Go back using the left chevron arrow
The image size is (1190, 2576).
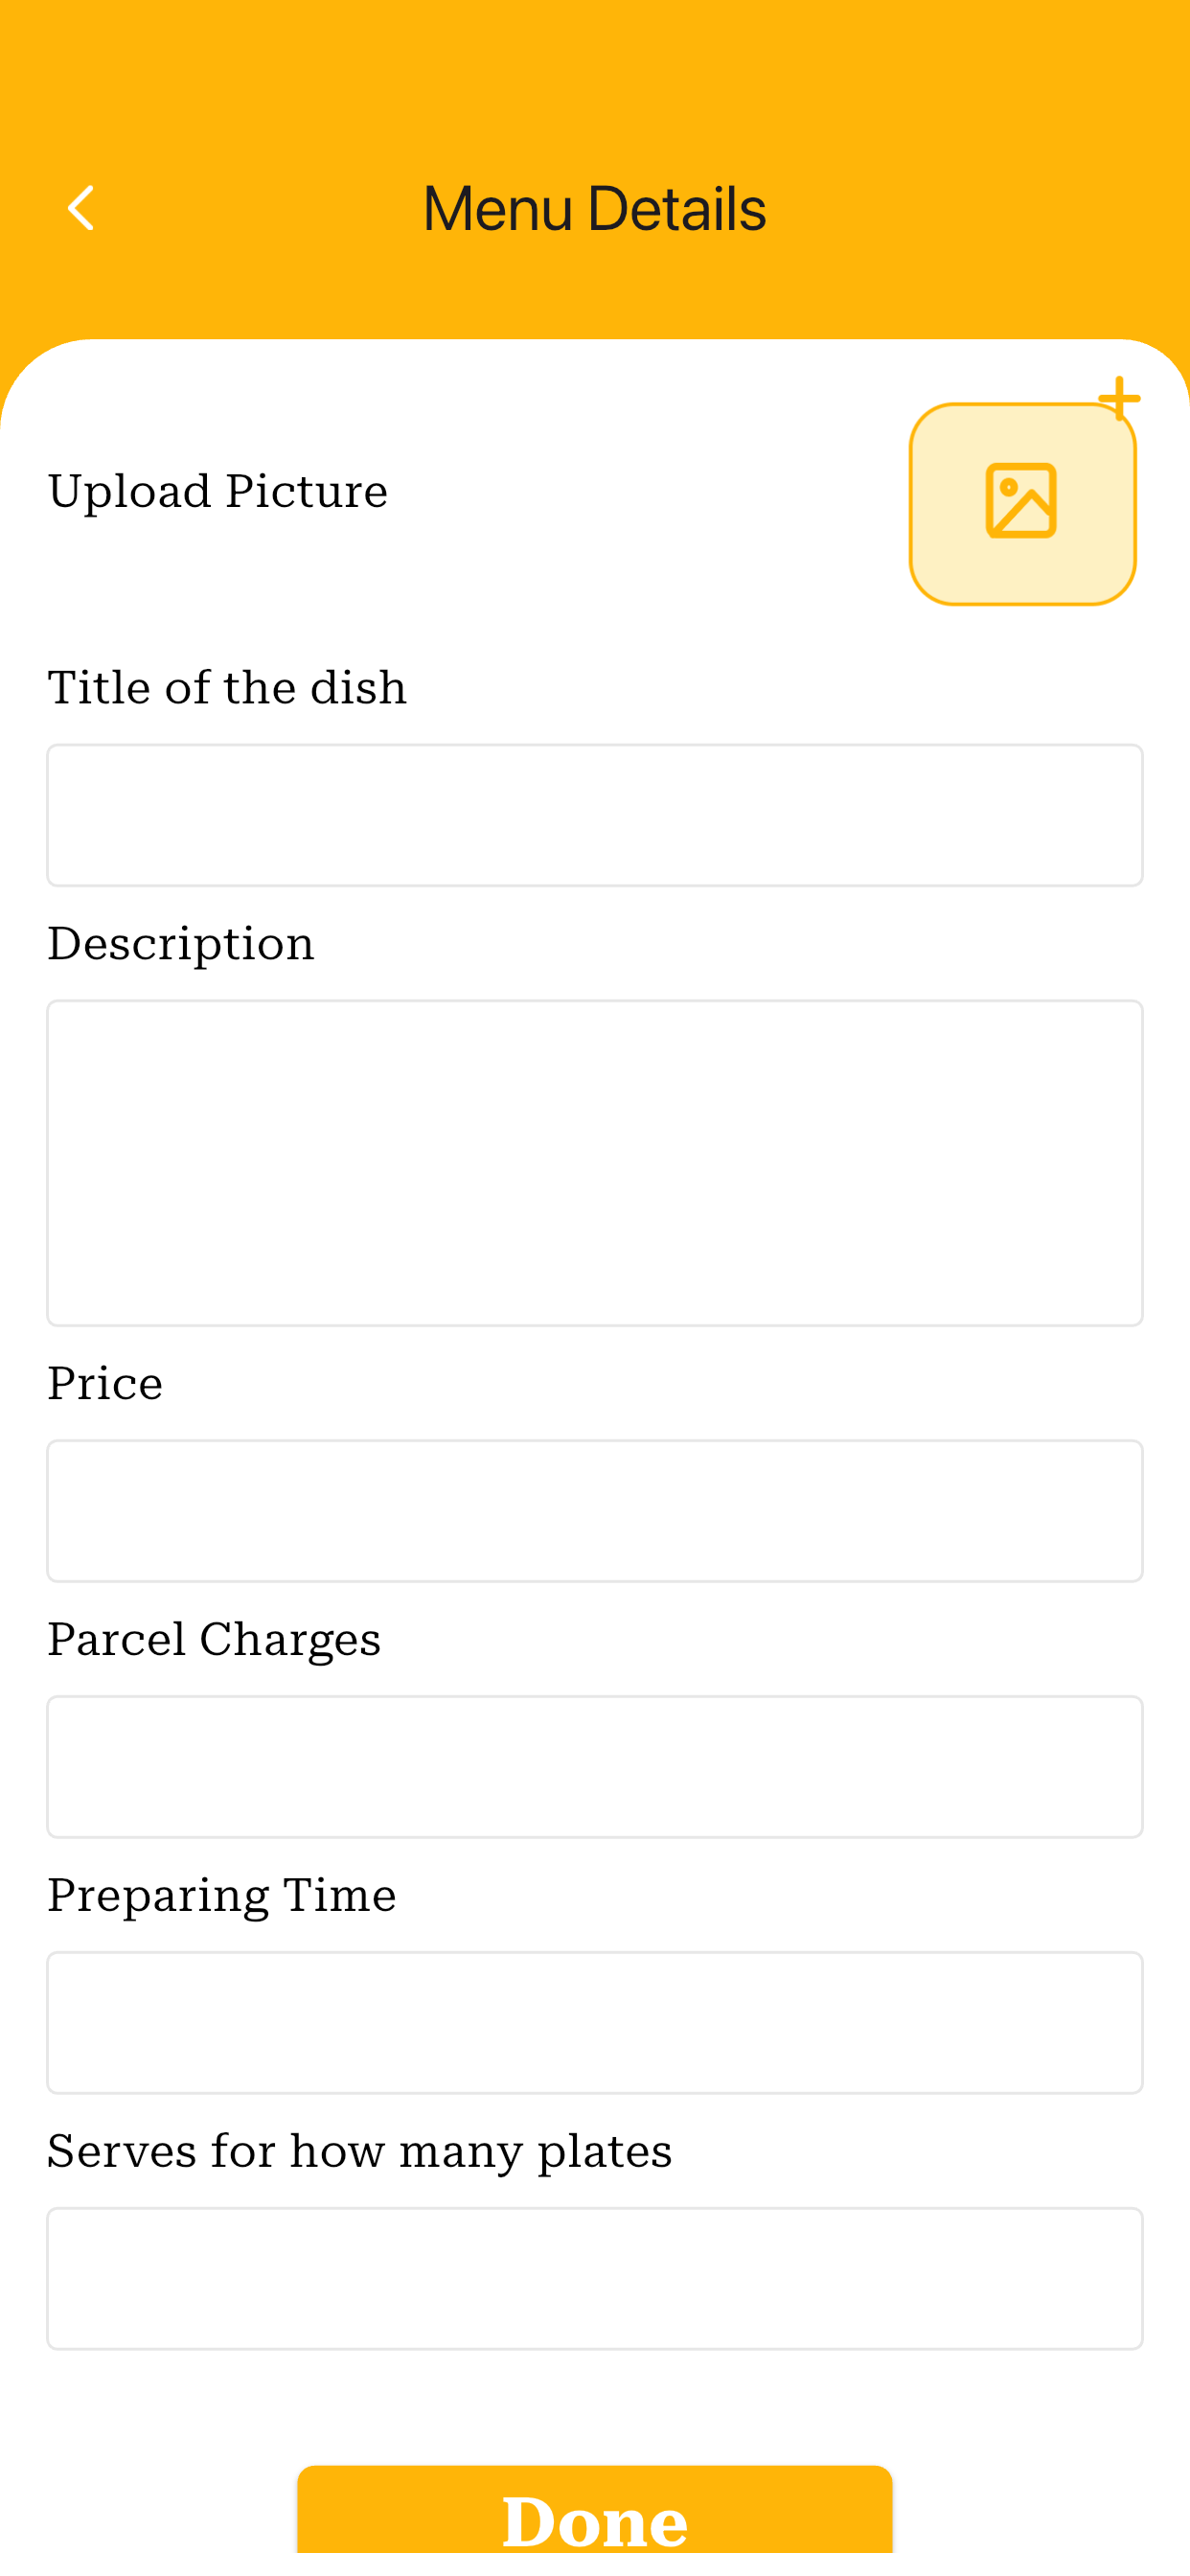80,208
